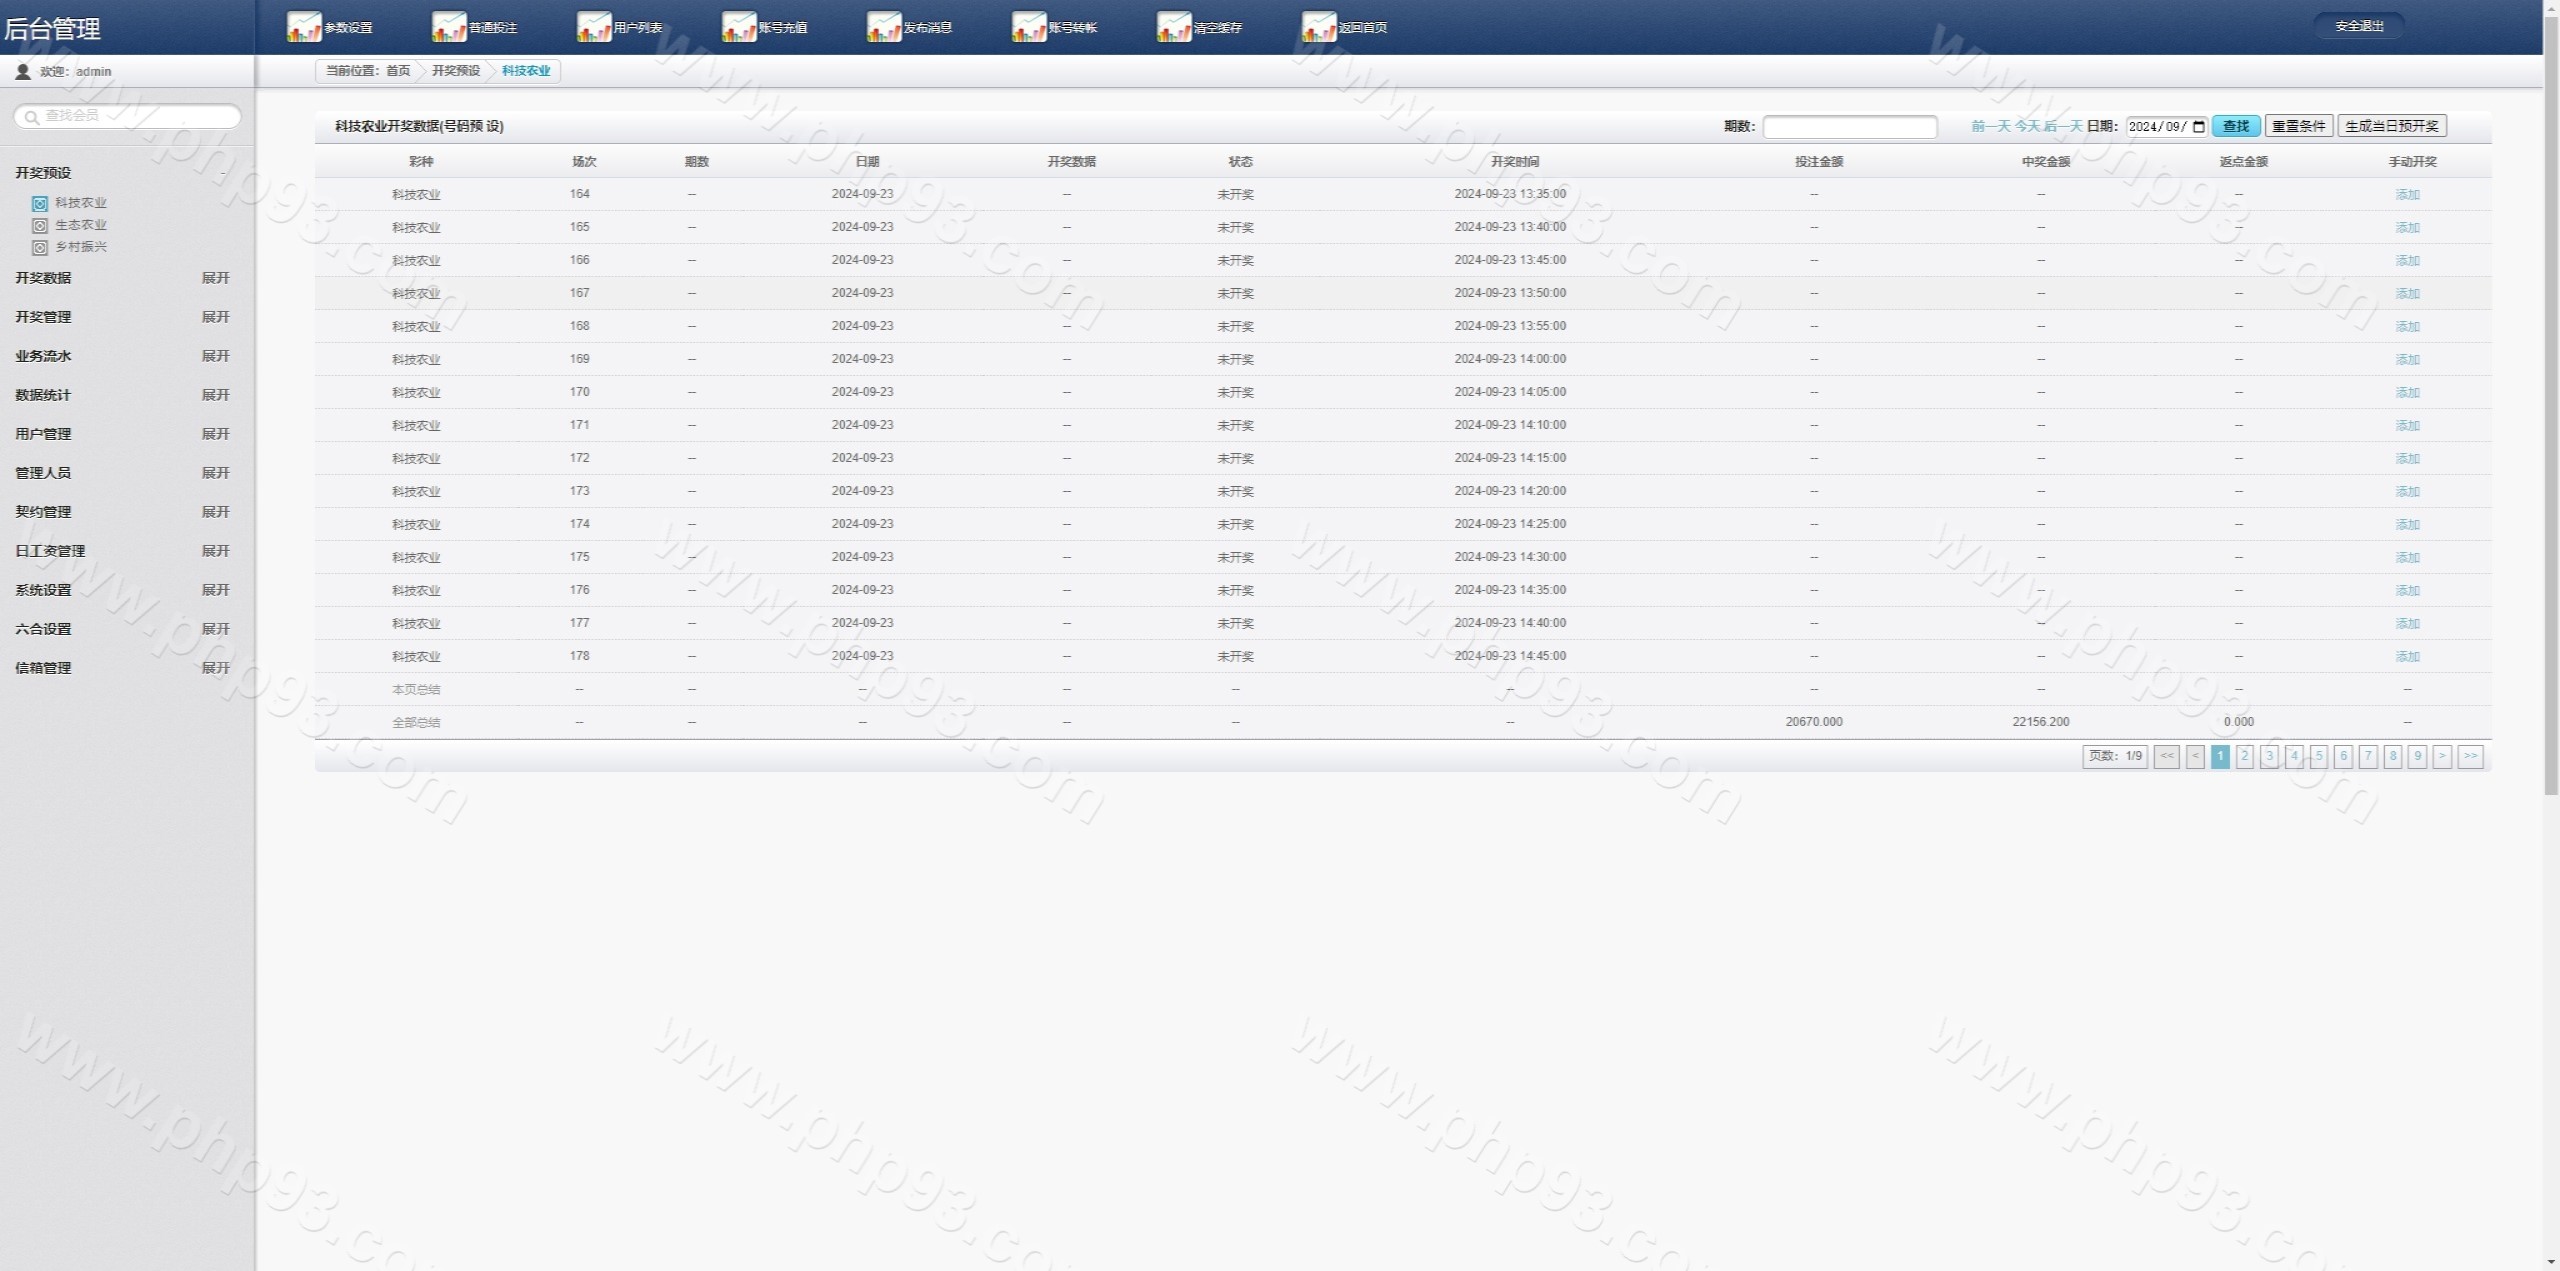Click the 发布消息 toolbar icon
The image size is (2560, 1271).
click(x=884, y=27)
